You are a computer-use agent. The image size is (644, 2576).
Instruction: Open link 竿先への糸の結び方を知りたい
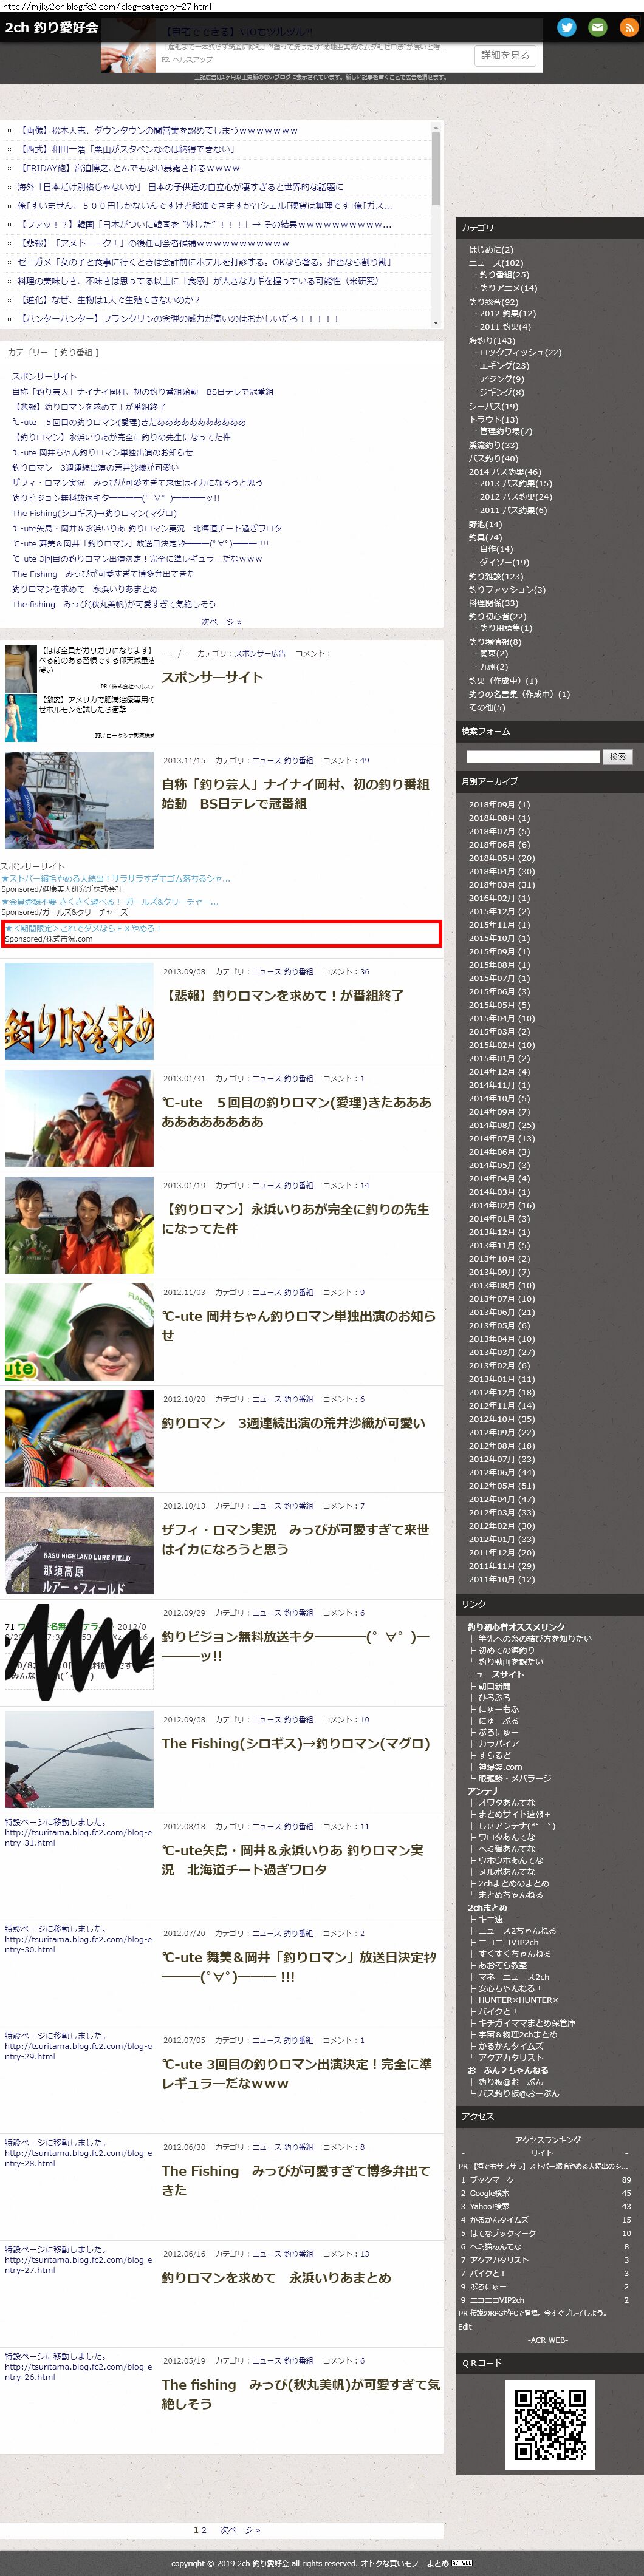535,1638
